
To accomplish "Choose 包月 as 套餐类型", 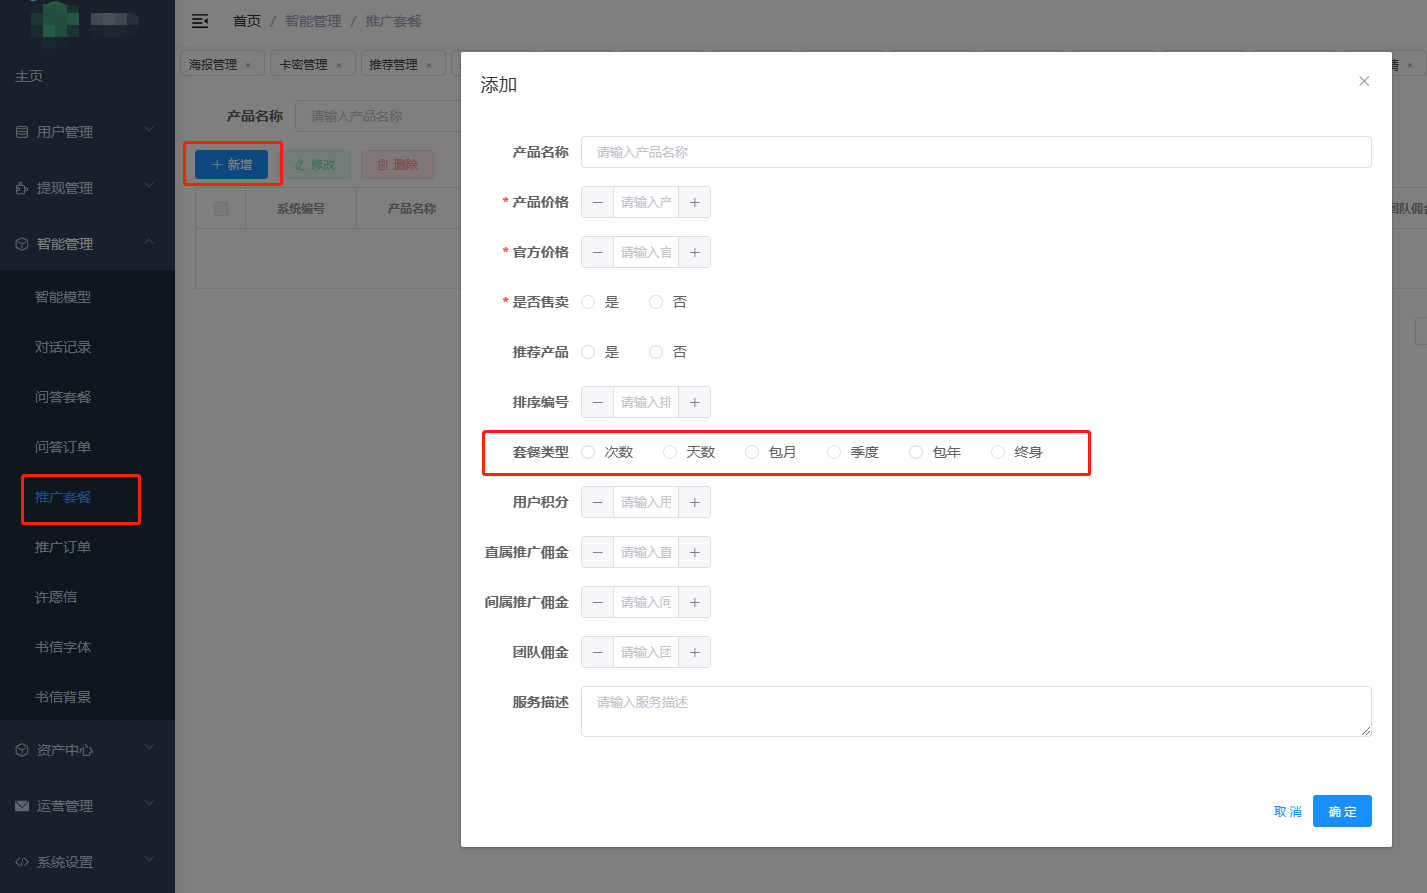I will tap(753, 452).
